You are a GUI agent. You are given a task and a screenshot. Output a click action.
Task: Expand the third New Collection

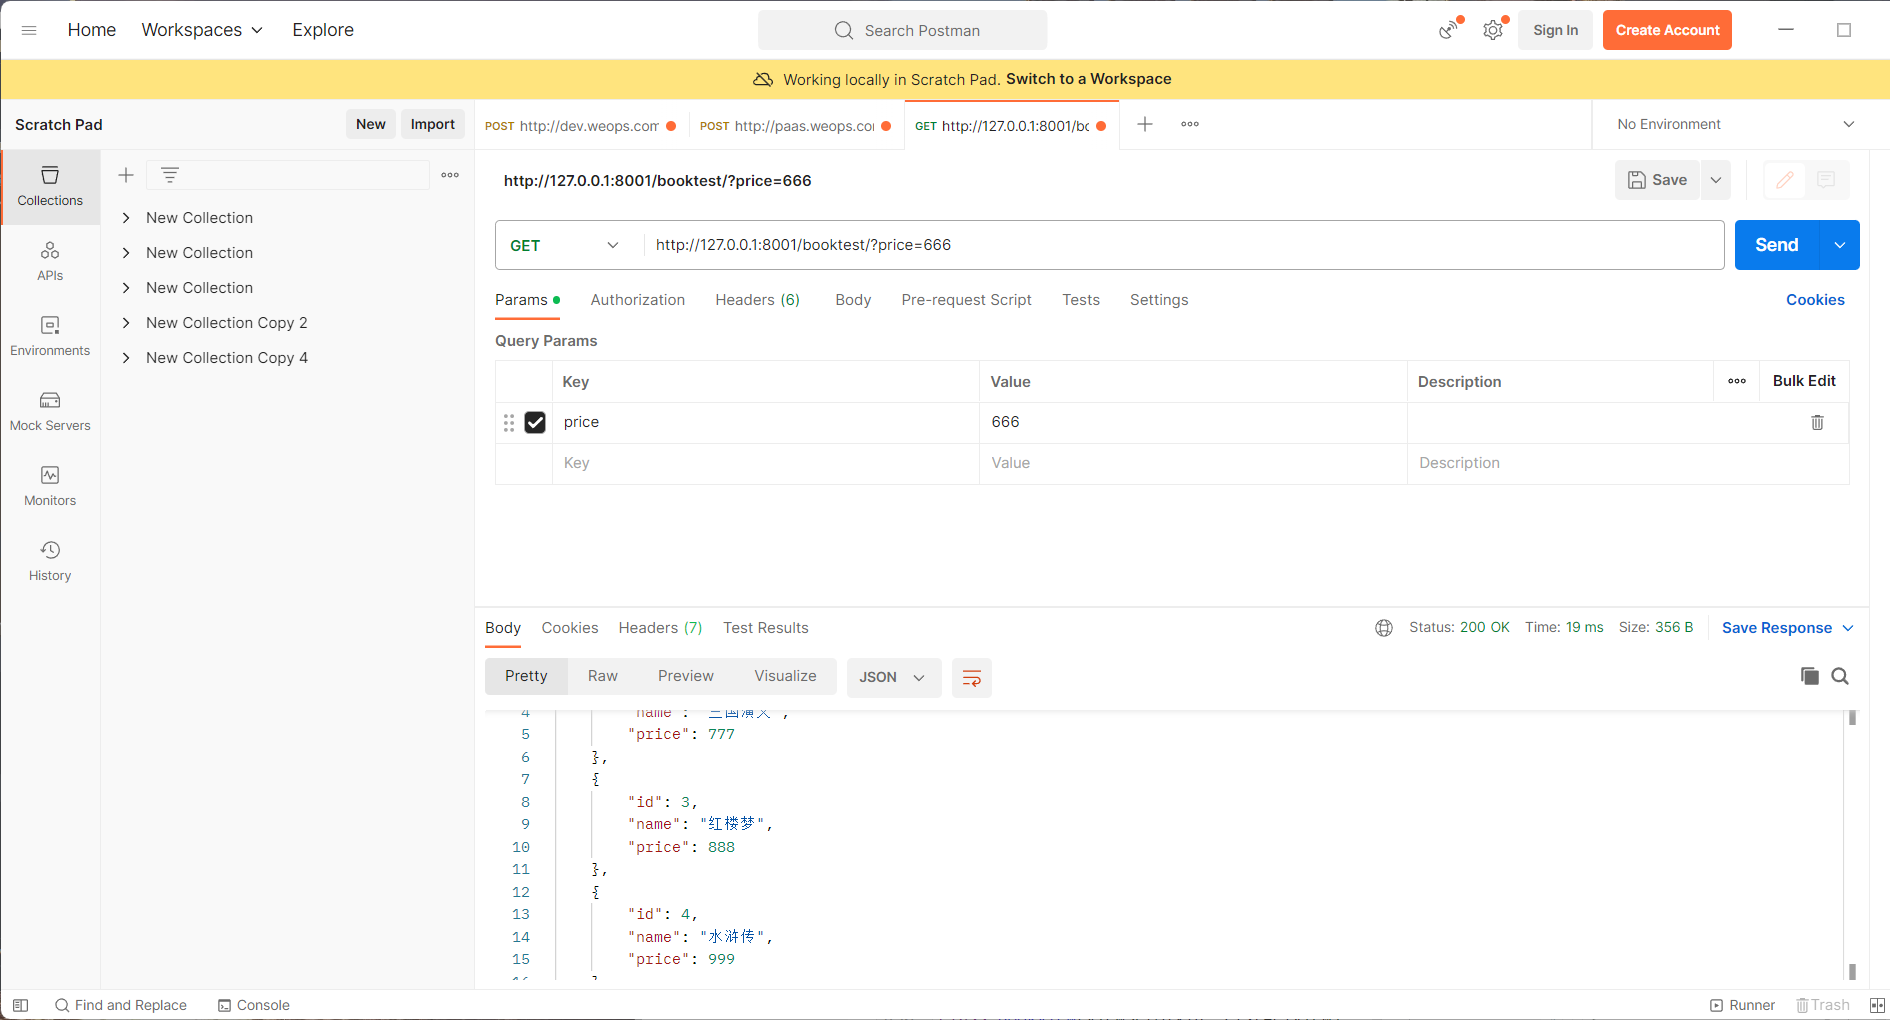pyautogui.click(x=126, y=288)
